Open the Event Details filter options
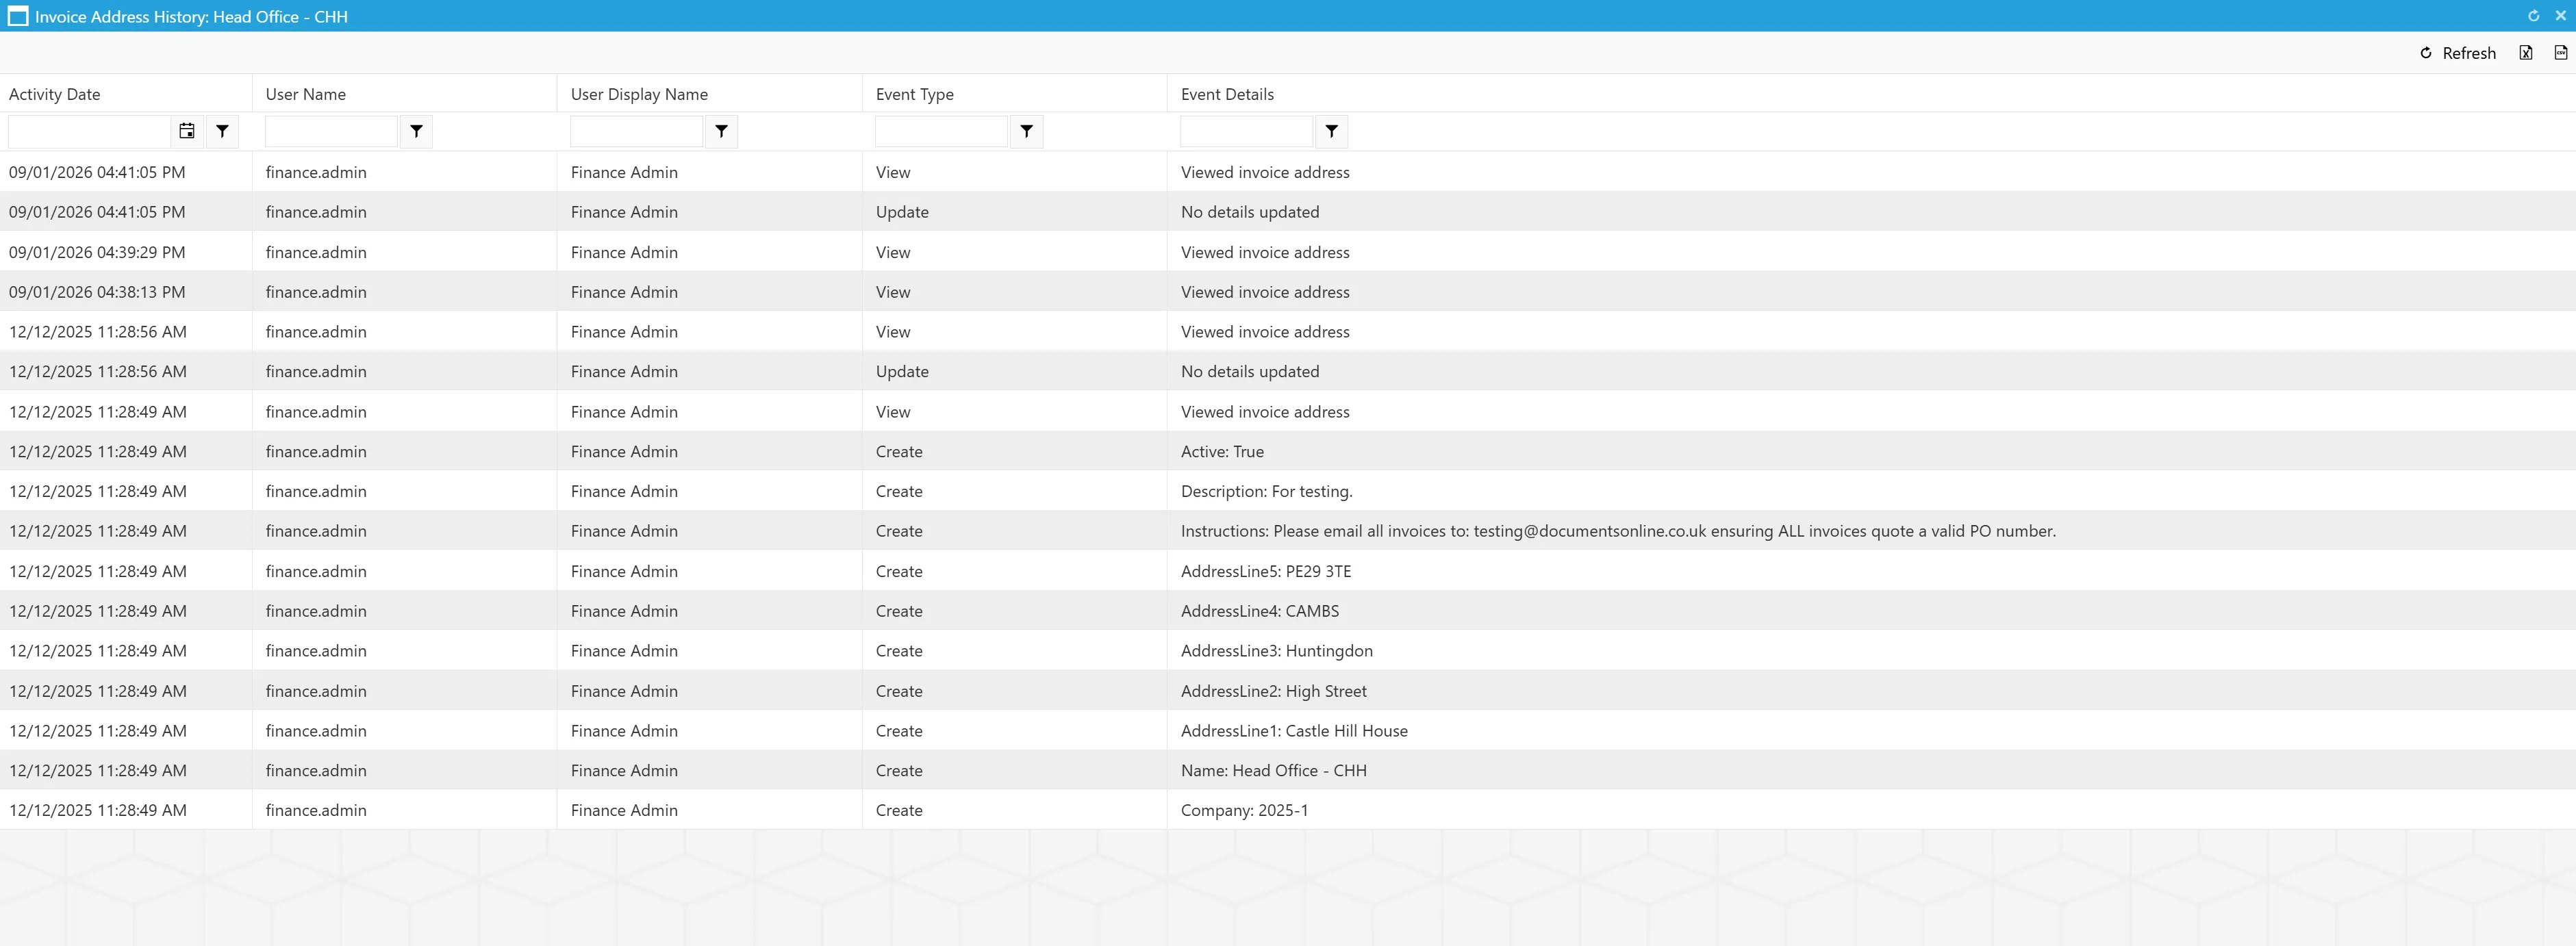Image resolution: width=2576 pixels, height=946 pixels. 1332,131
